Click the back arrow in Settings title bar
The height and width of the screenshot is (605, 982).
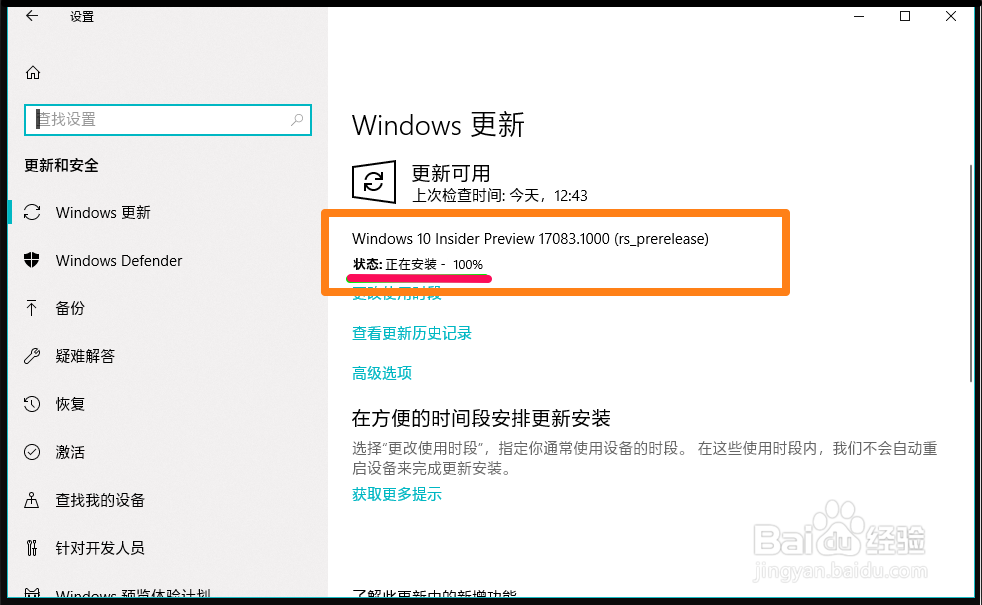(31, 16)
